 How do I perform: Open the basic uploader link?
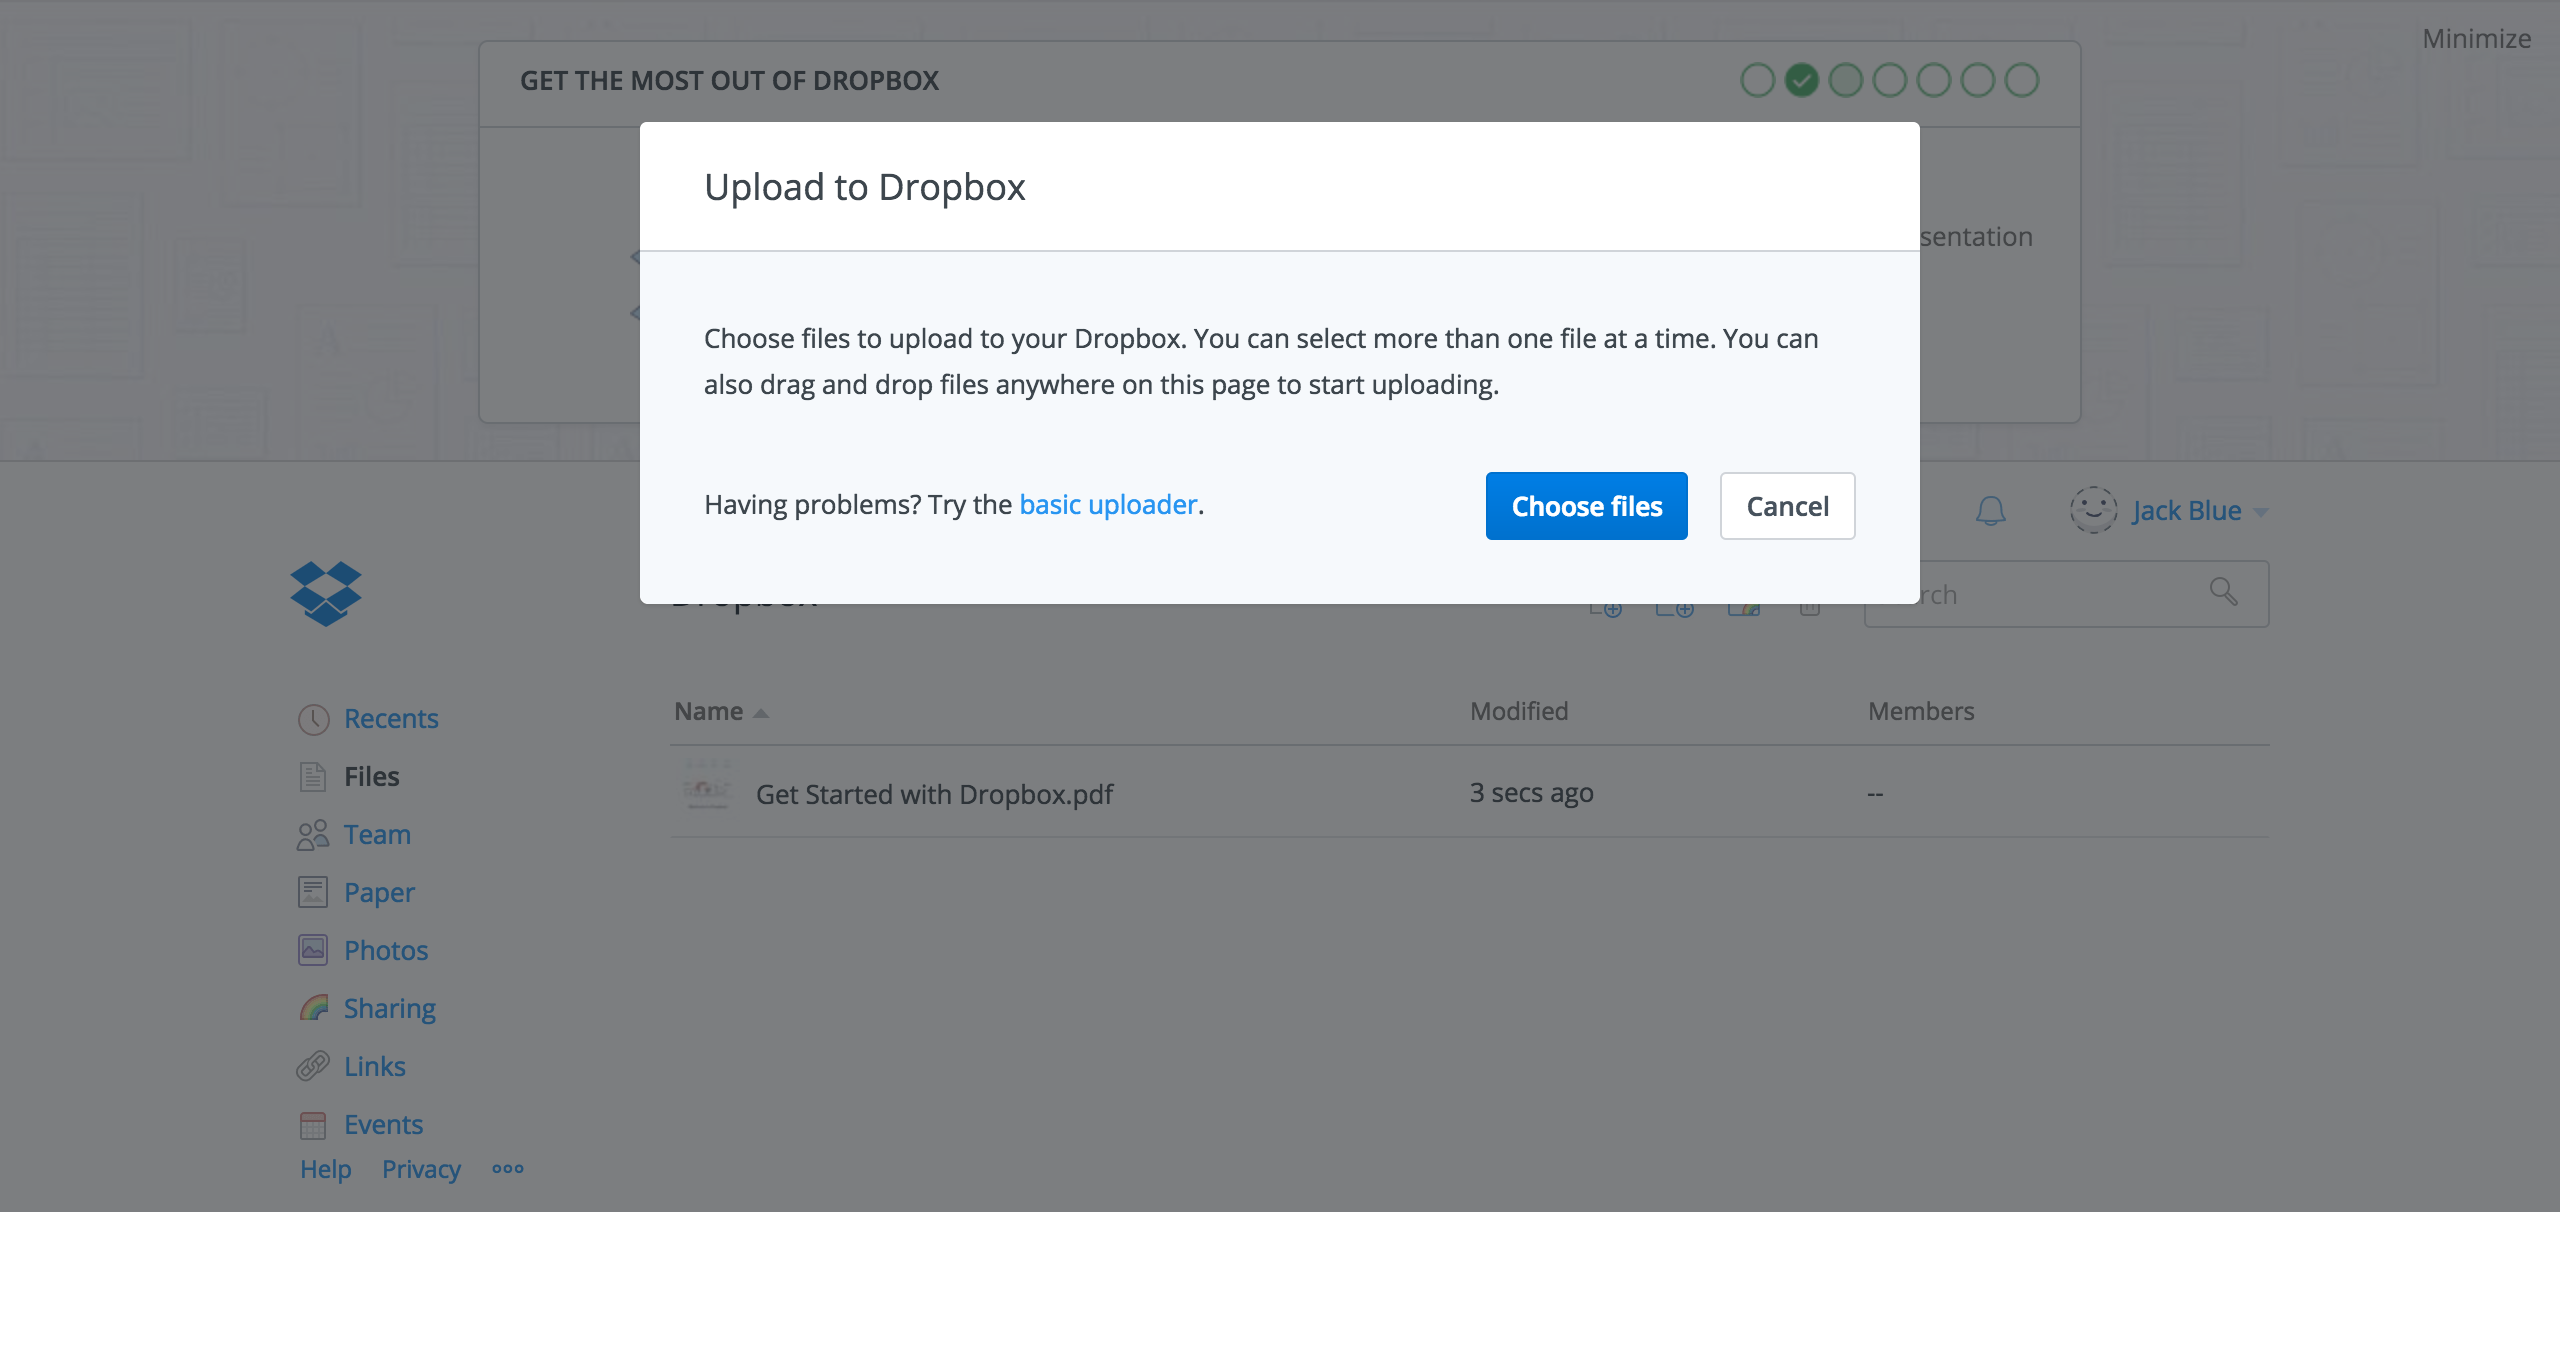coord(1108,504)
